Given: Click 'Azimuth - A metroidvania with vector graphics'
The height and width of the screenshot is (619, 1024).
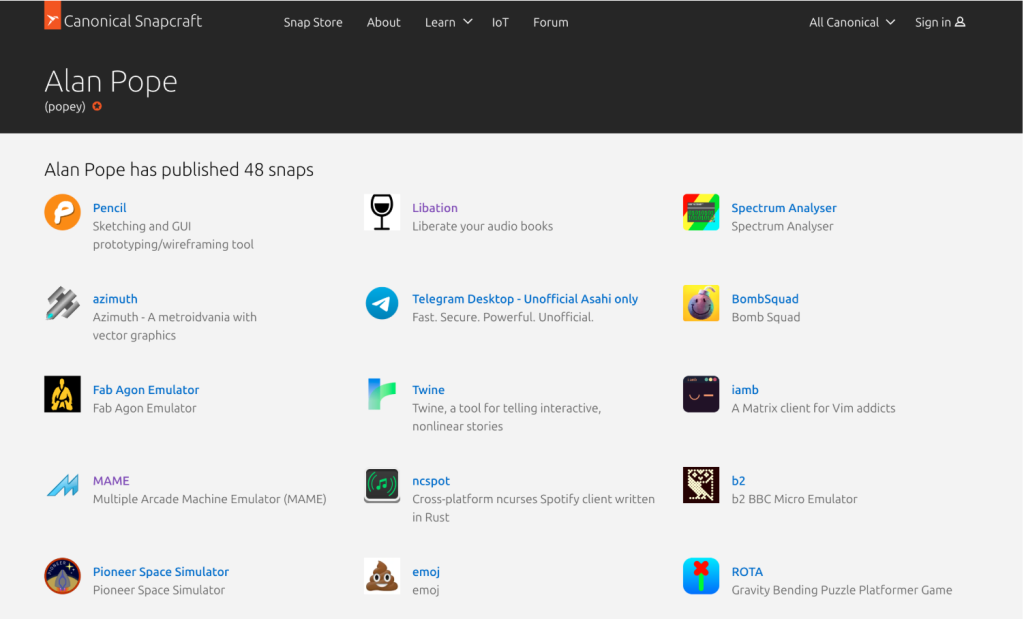Looking at the screenshot, I should pos(174,326).
